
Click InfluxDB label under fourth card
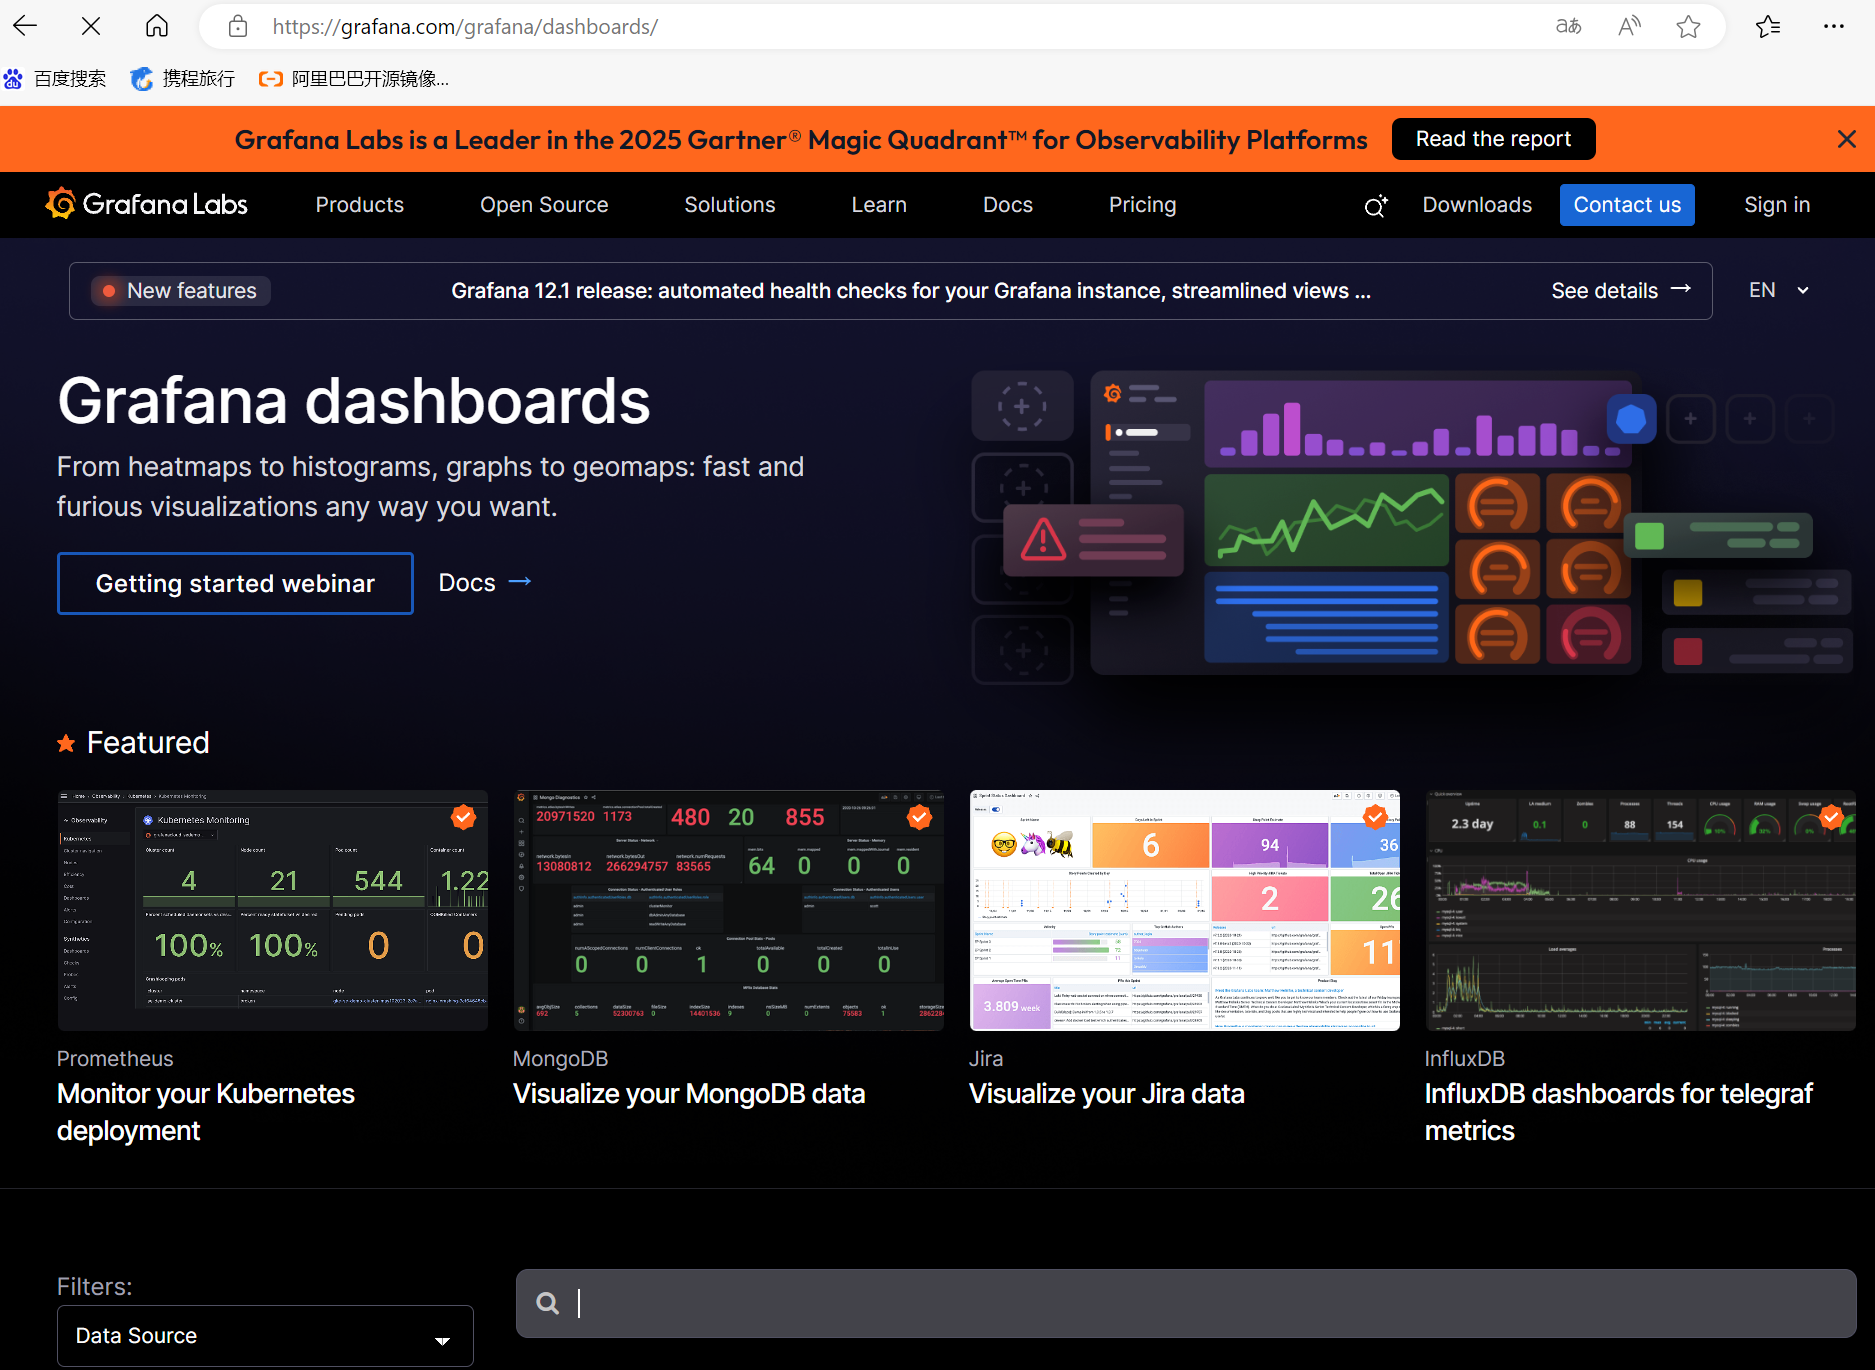[1465, 1059]
